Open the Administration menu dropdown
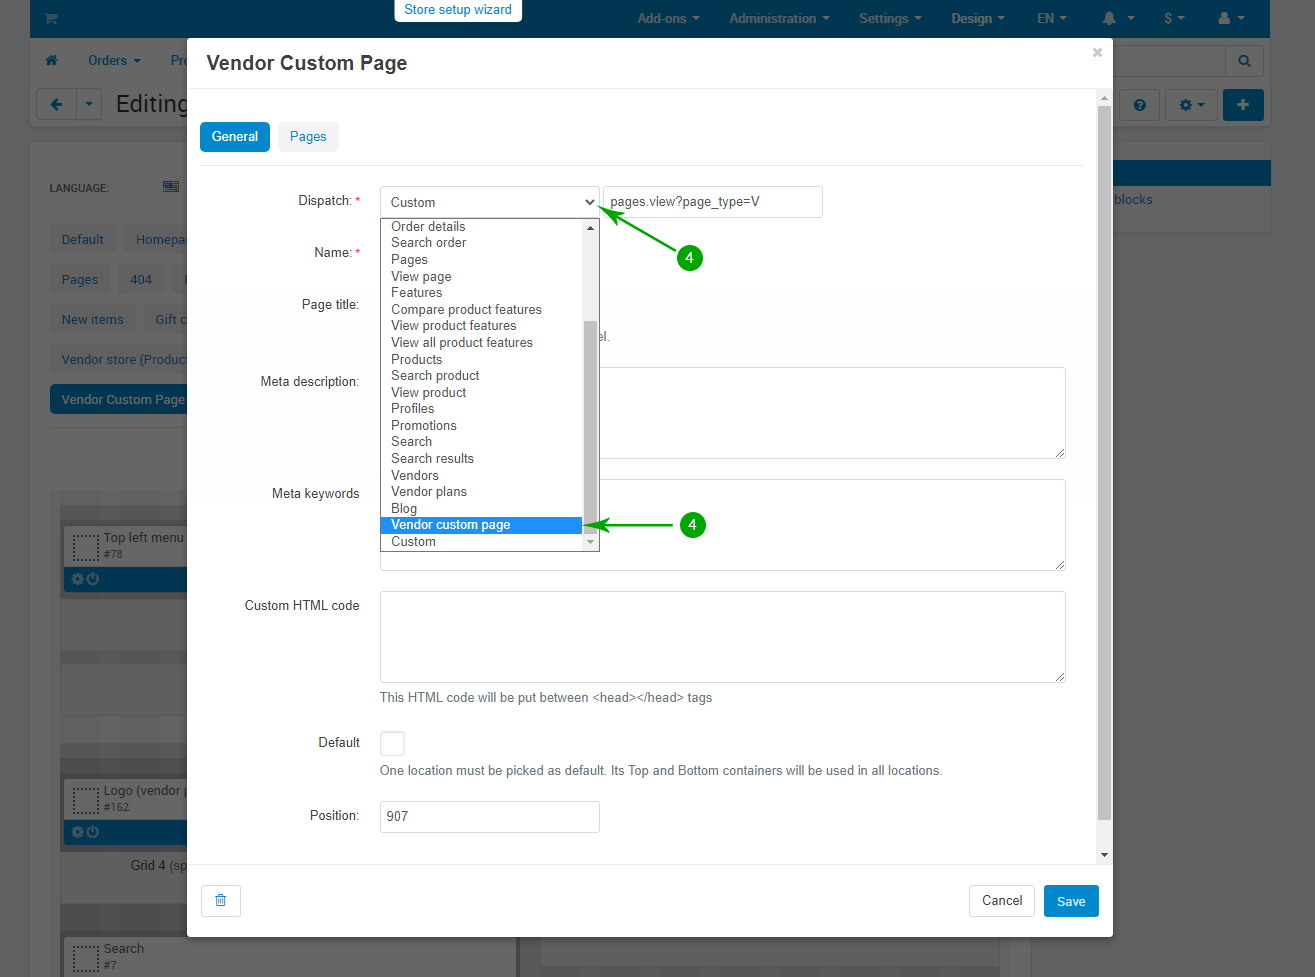Image resolution: width=1315 pixels, height=977 pixels. tap(778, 18)
